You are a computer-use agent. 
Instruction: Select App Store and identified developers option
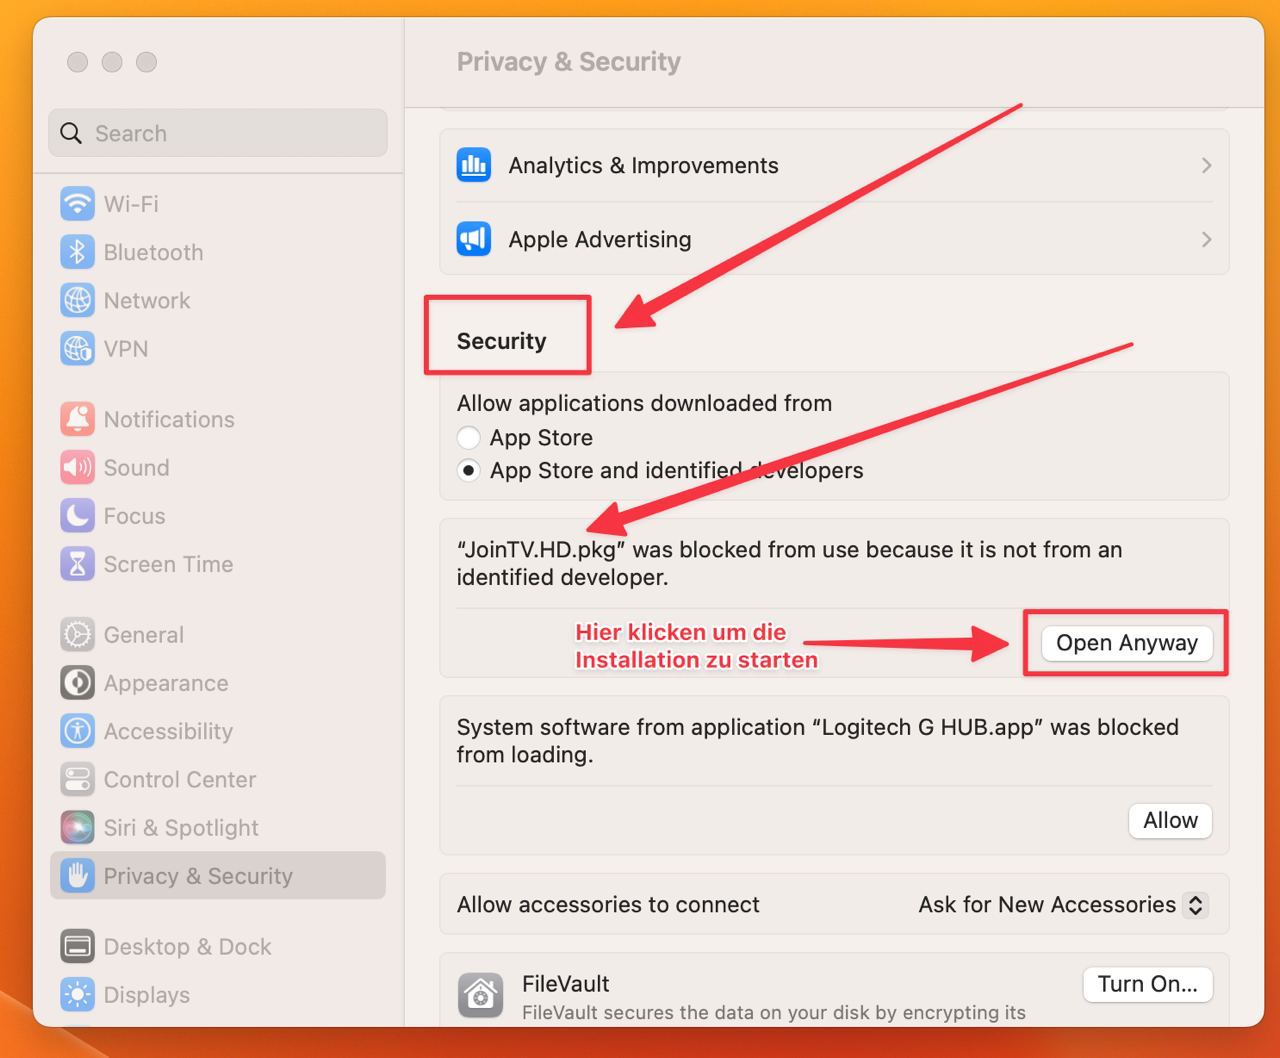[468, 471]
